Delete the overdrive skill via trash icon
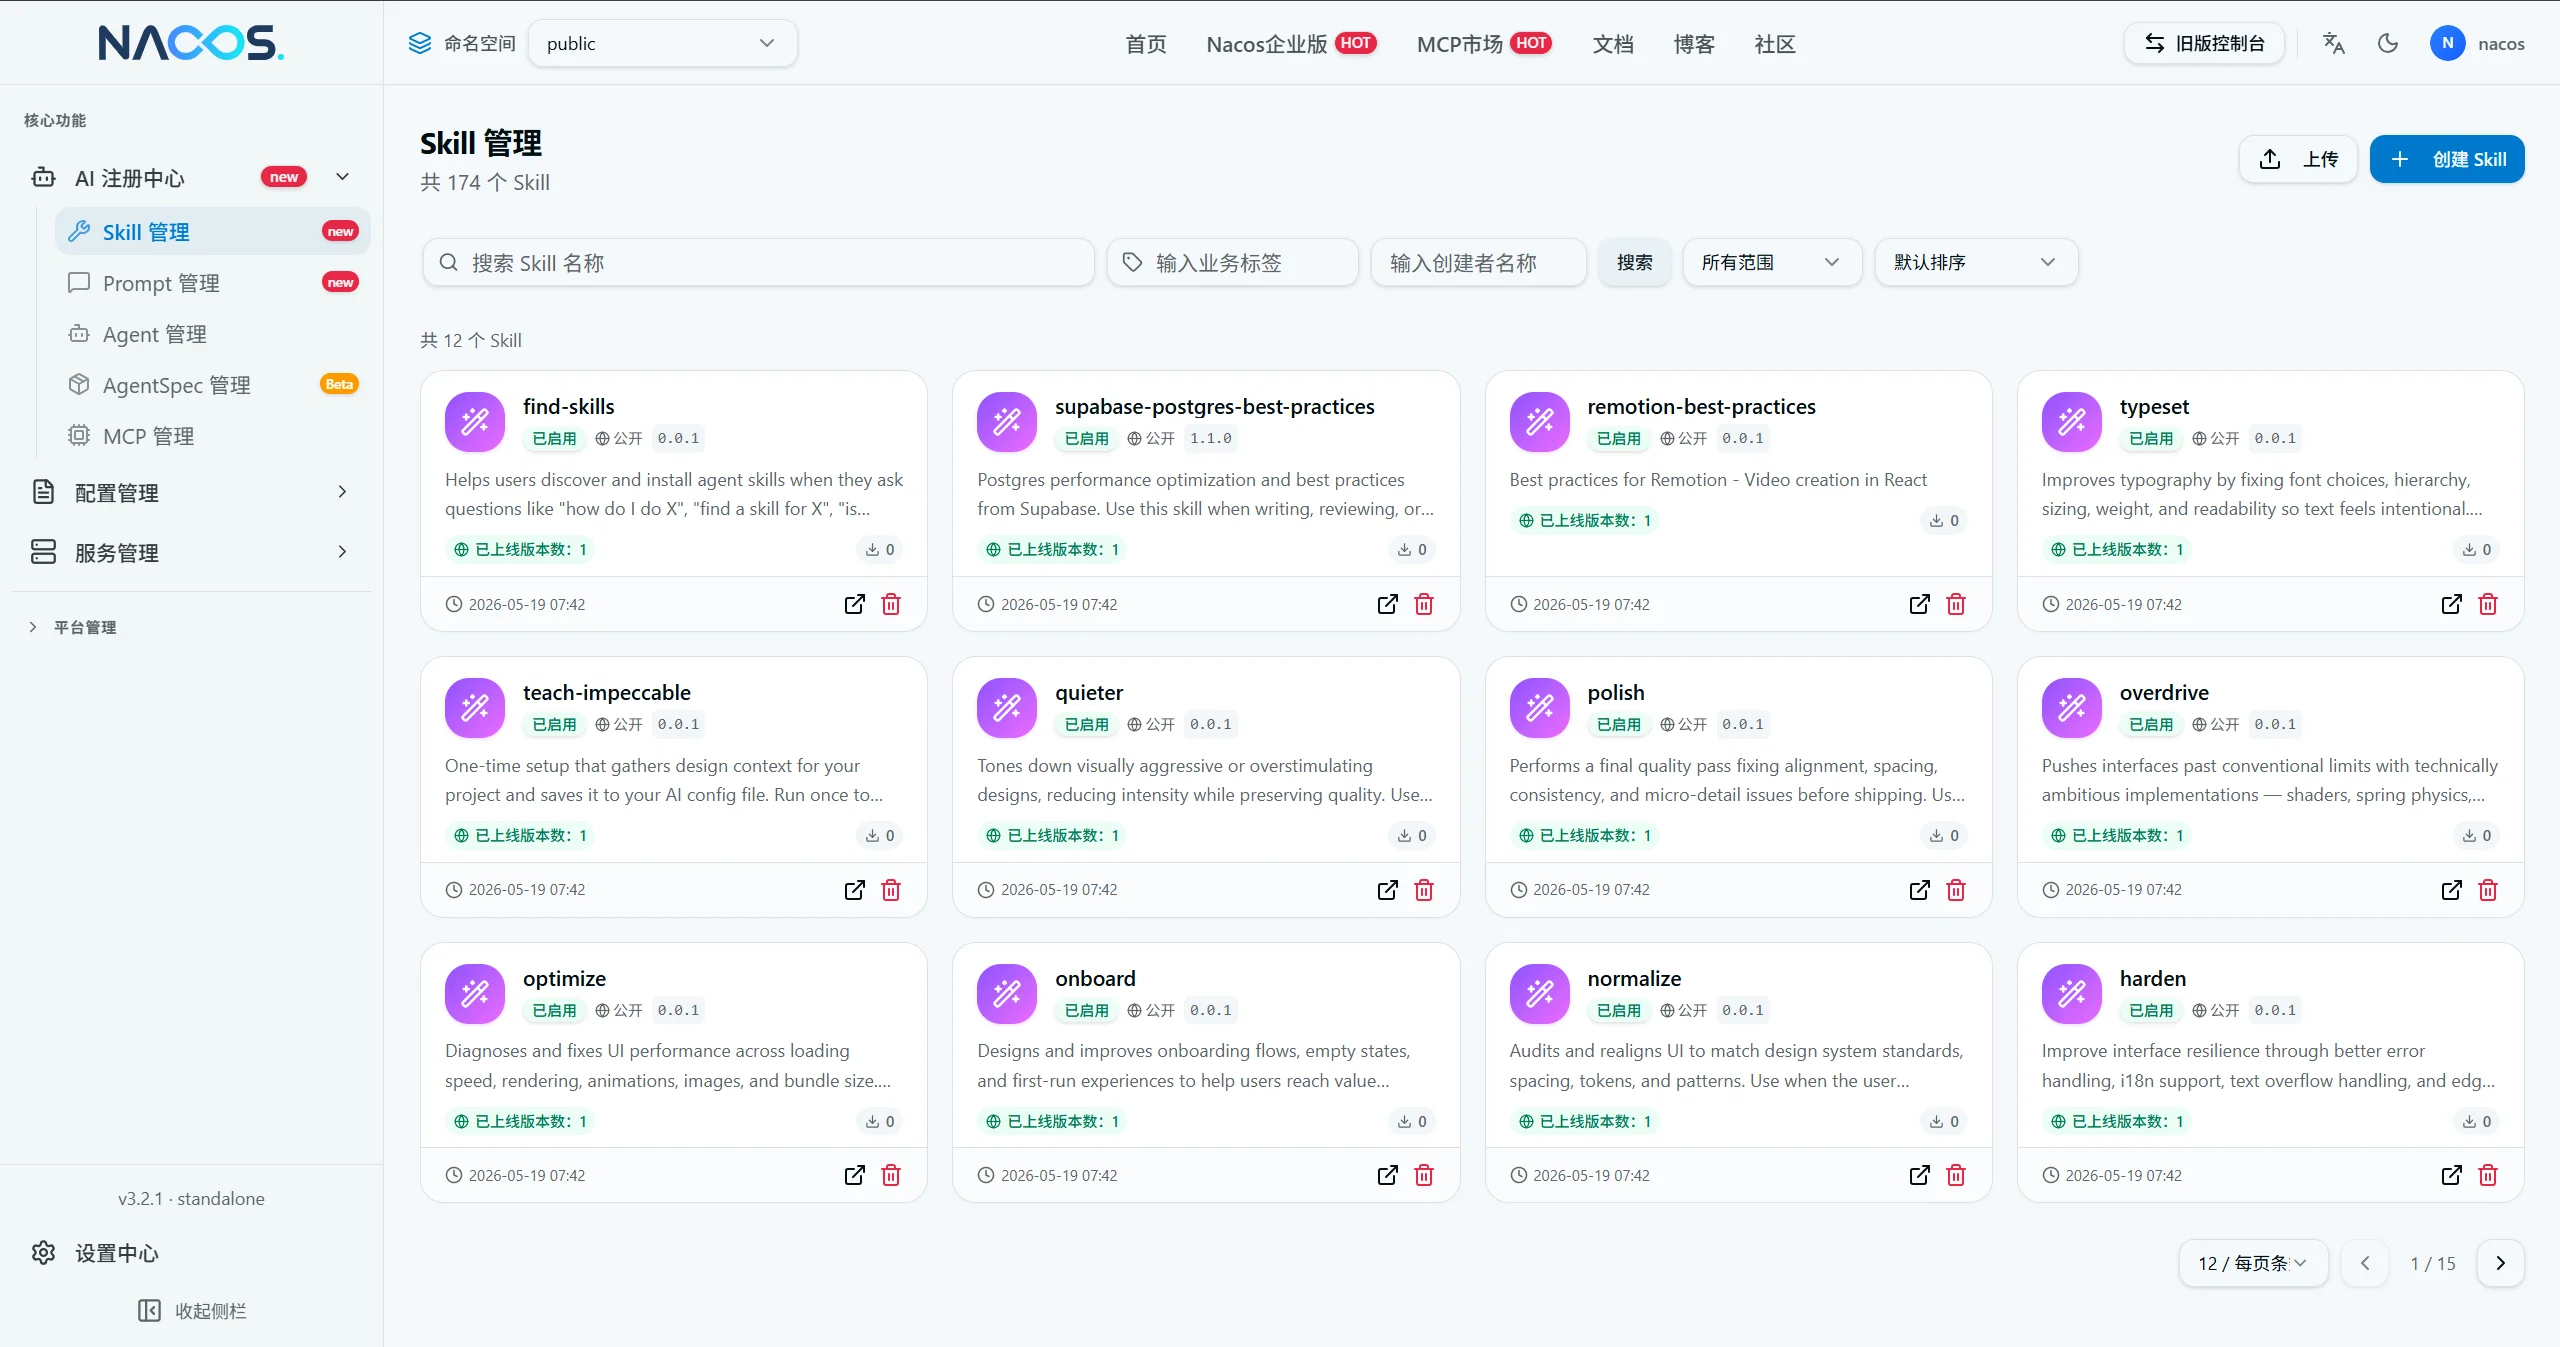This screenshot has height=1347, width=2560. (2488, 890)
